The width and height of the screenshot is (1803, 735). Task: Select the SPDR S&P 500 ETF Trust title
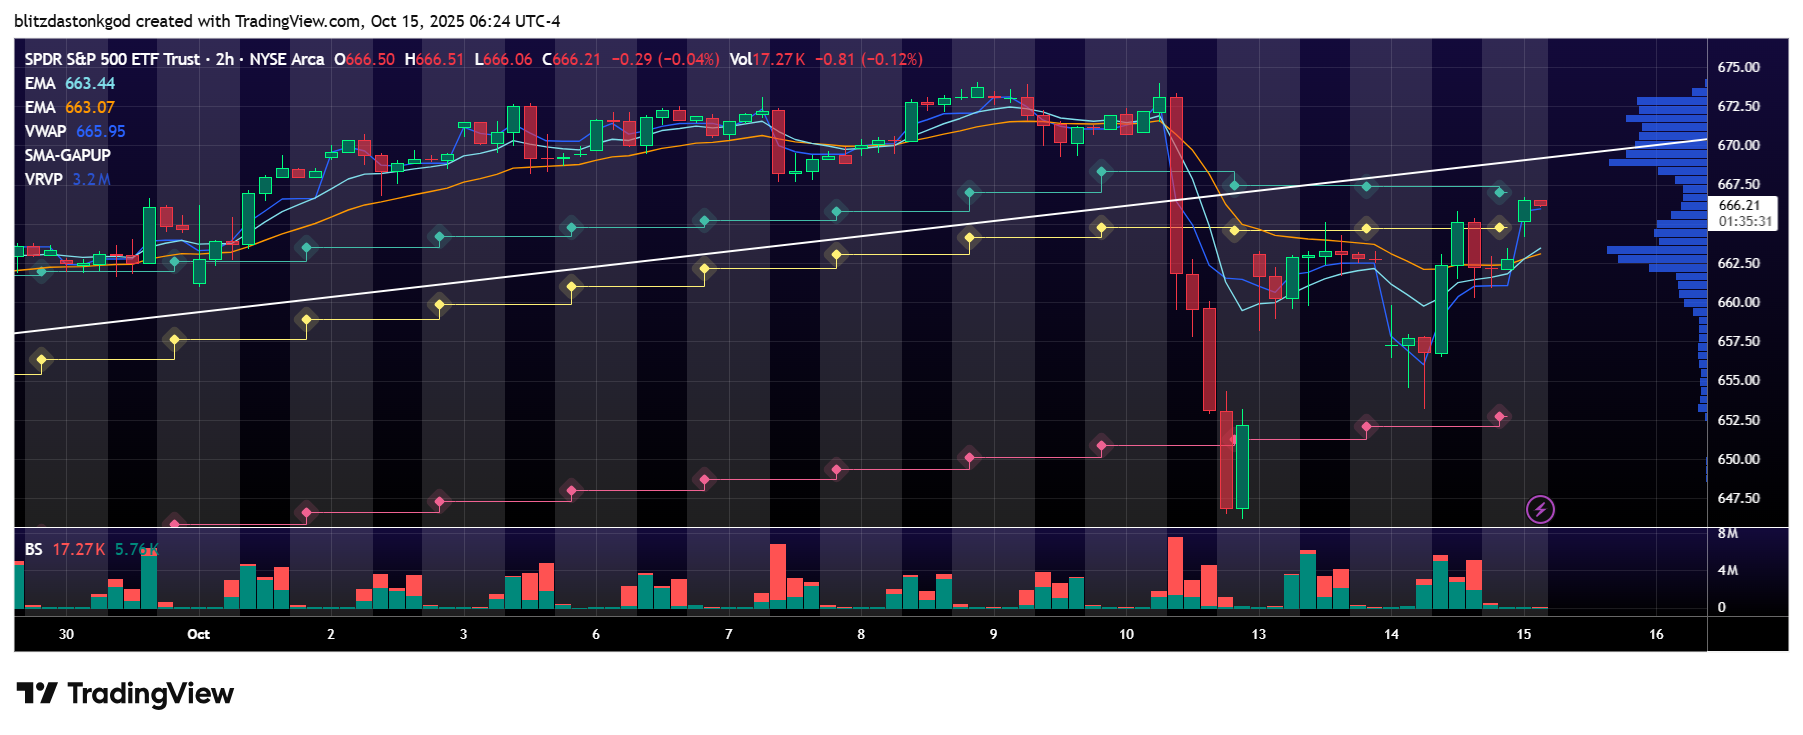[x=112, y=59]
